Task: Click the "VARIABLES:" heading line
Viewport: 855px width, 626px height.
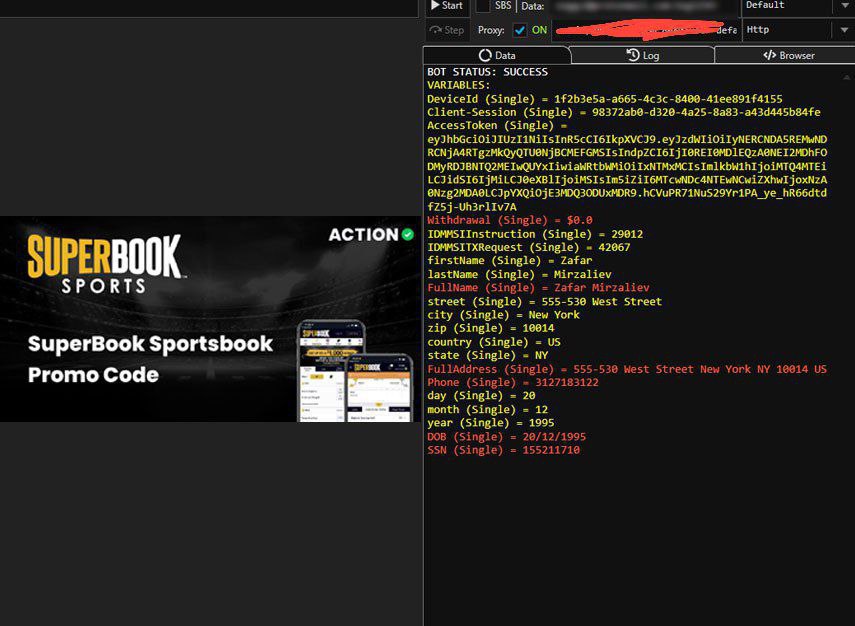Action: click(459, 85)
